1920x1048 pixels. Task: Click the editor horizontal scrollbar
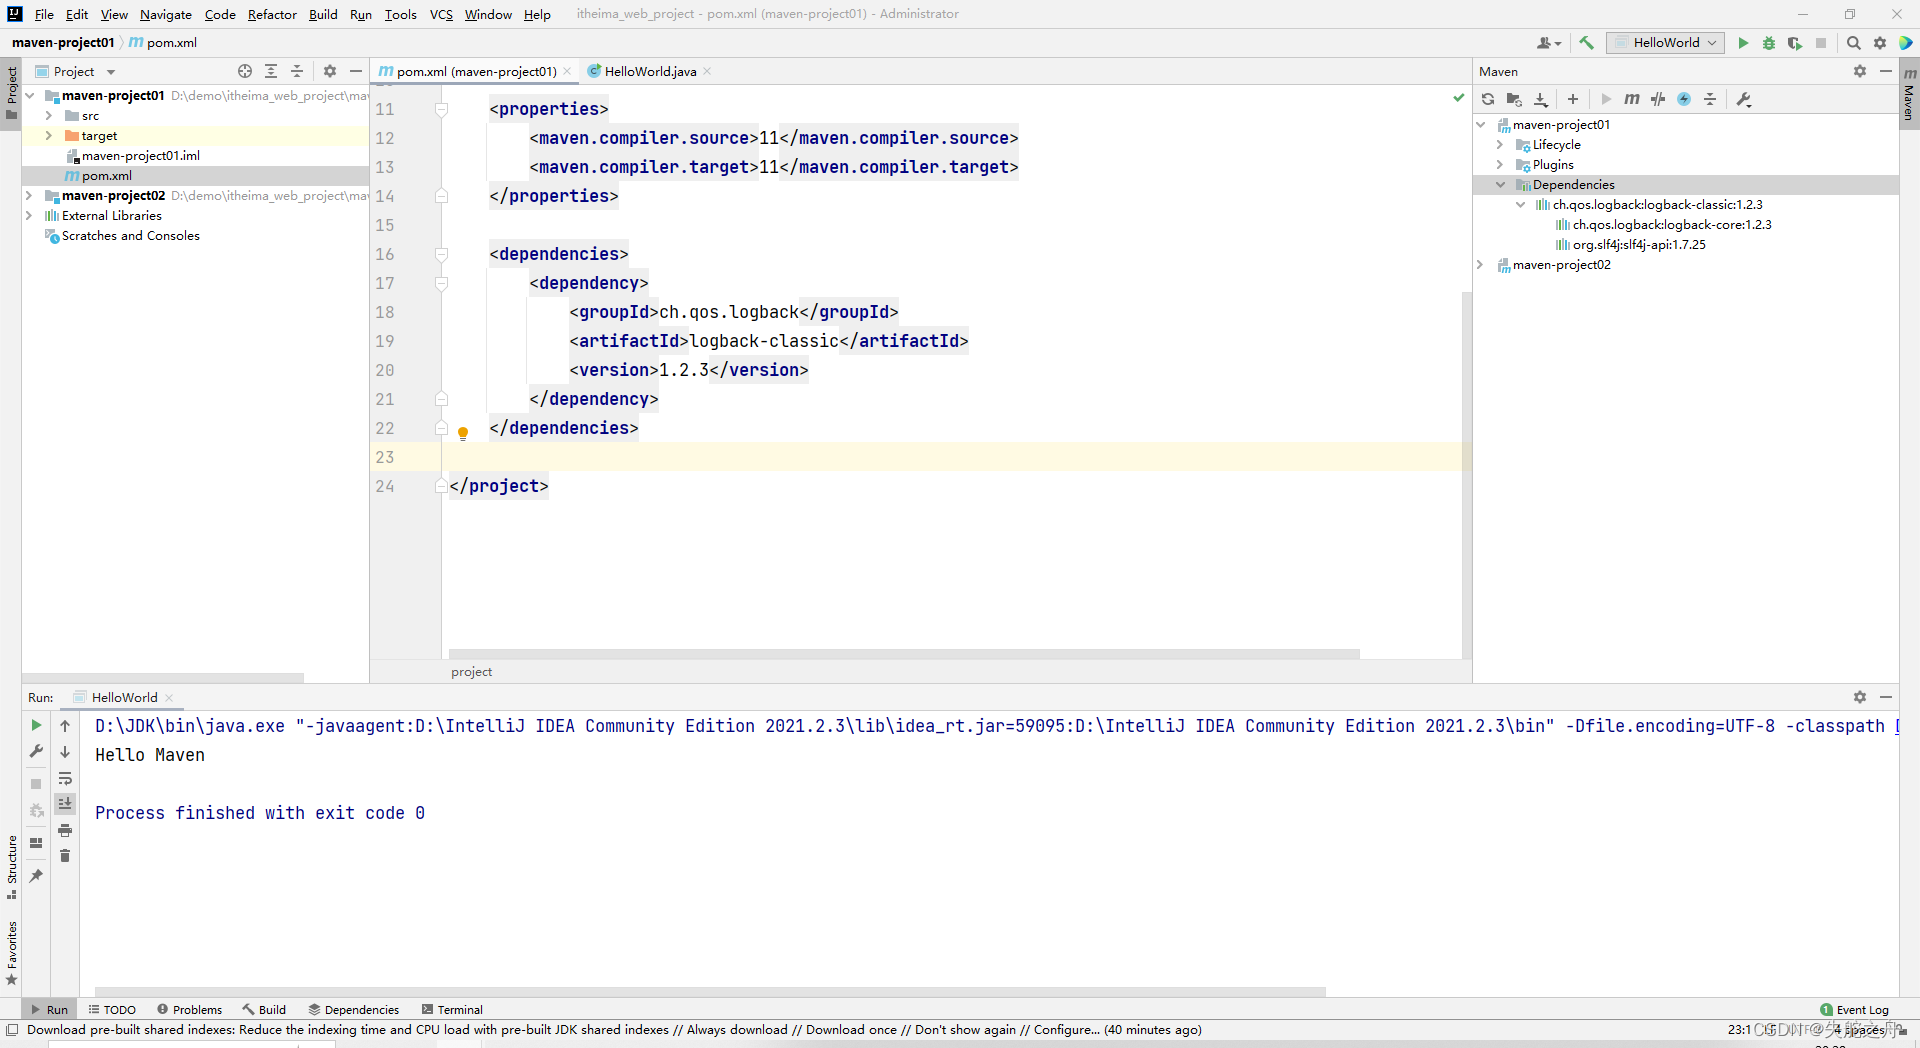pyautogui.click(x=904, y=654)
